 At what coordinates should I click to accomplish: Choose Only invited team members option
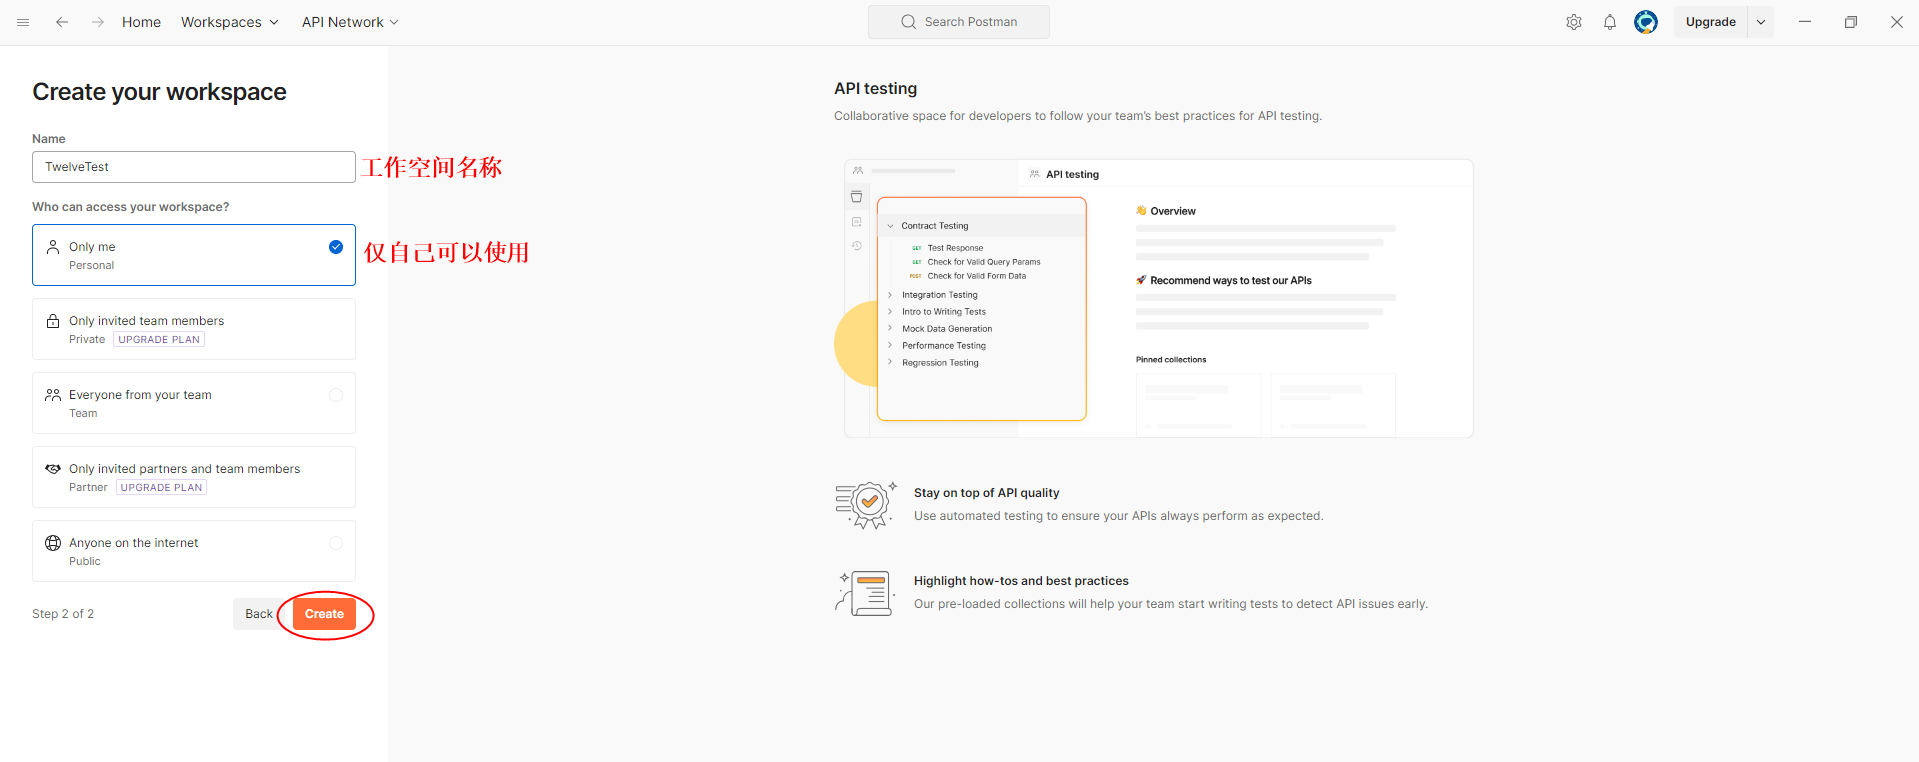194,329
